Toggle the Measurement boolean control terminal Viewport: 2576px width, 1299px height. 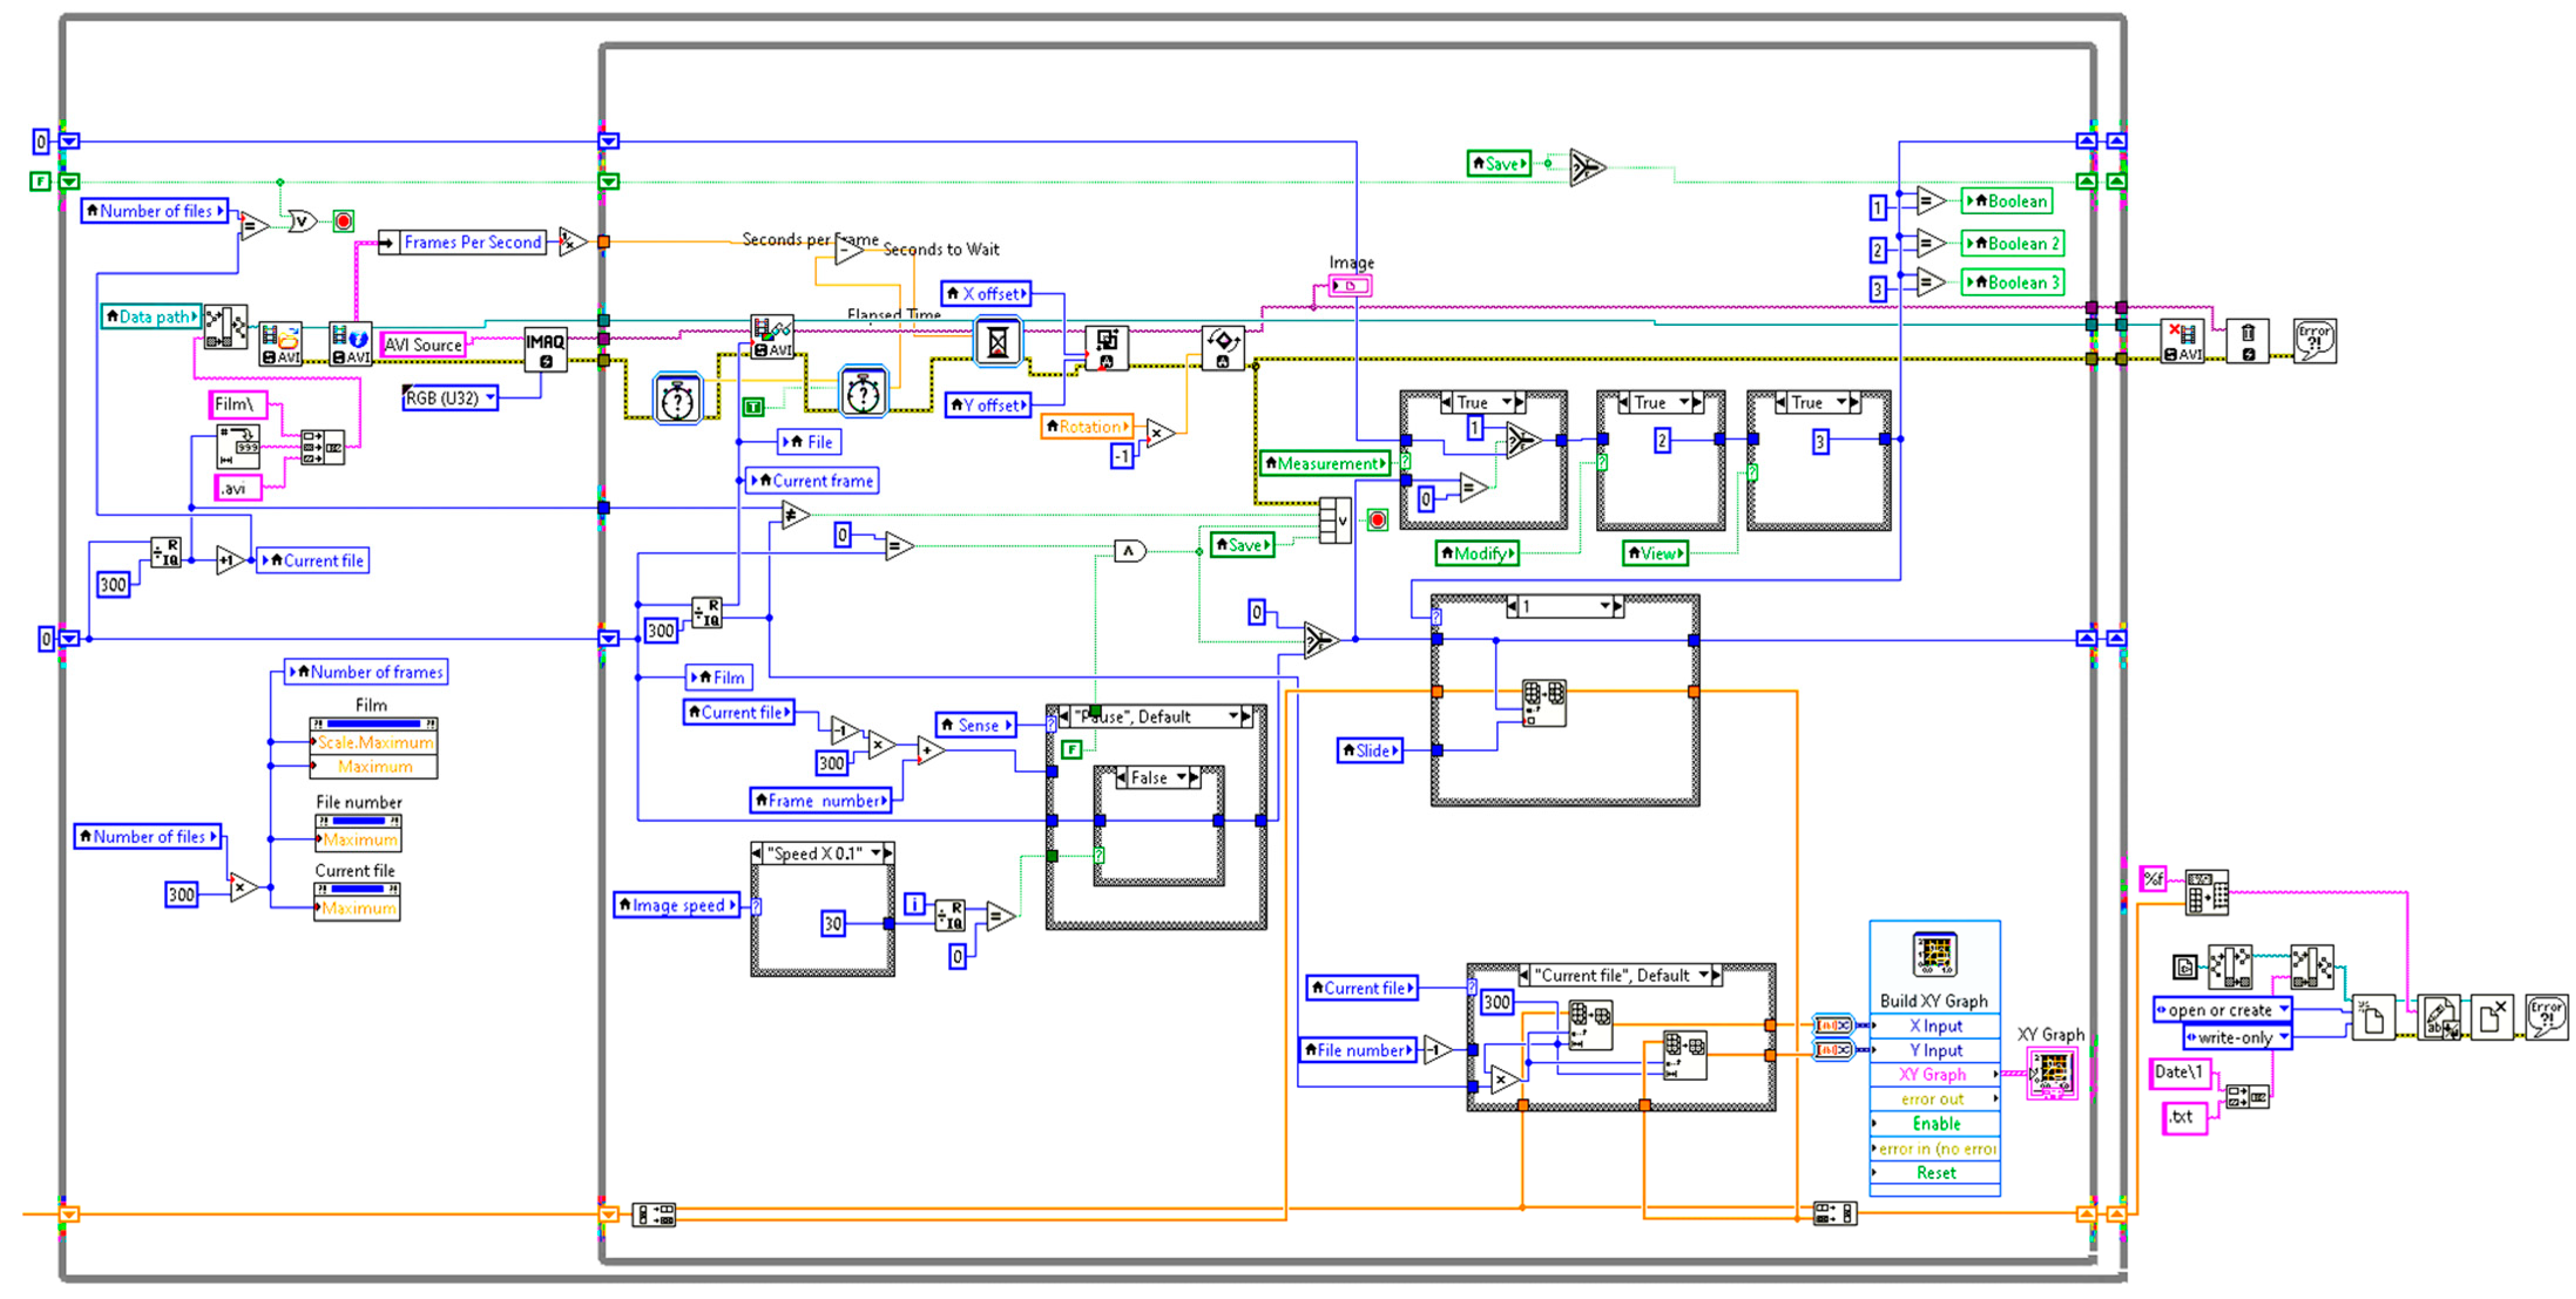(x=1325, y=463)
